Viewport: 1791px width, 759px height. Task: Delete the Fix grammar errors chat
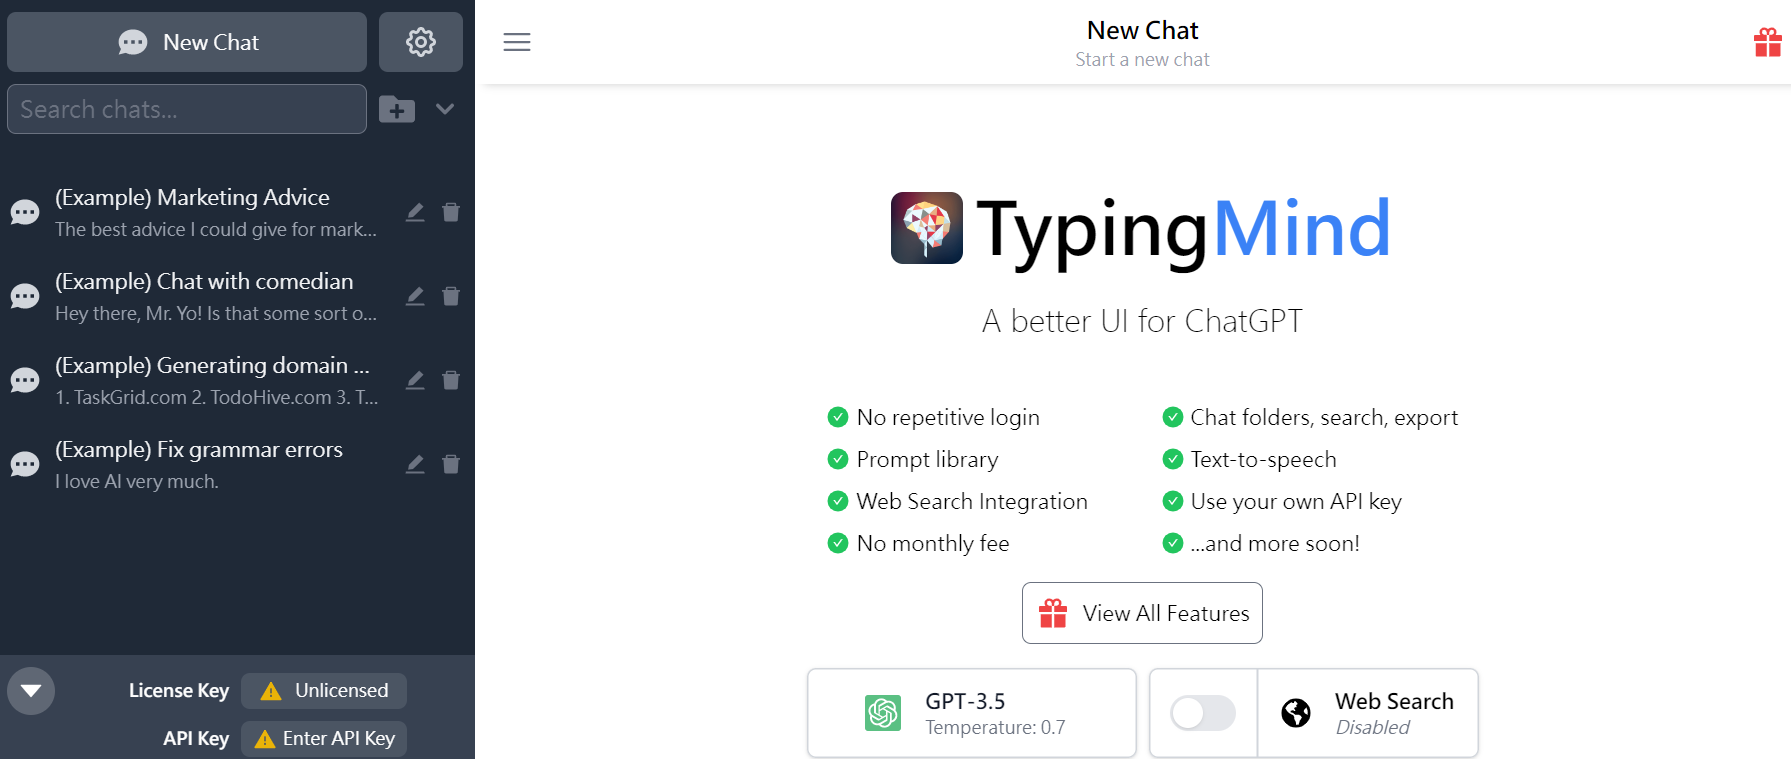pos(451,464)
